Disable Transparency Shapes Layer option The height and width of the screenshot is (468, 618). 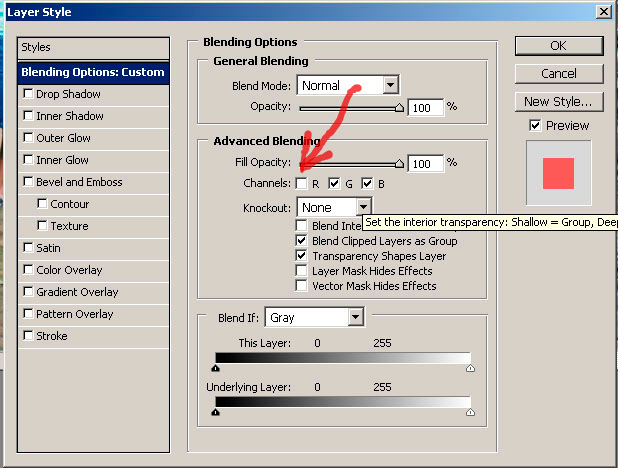coord(302,256)
